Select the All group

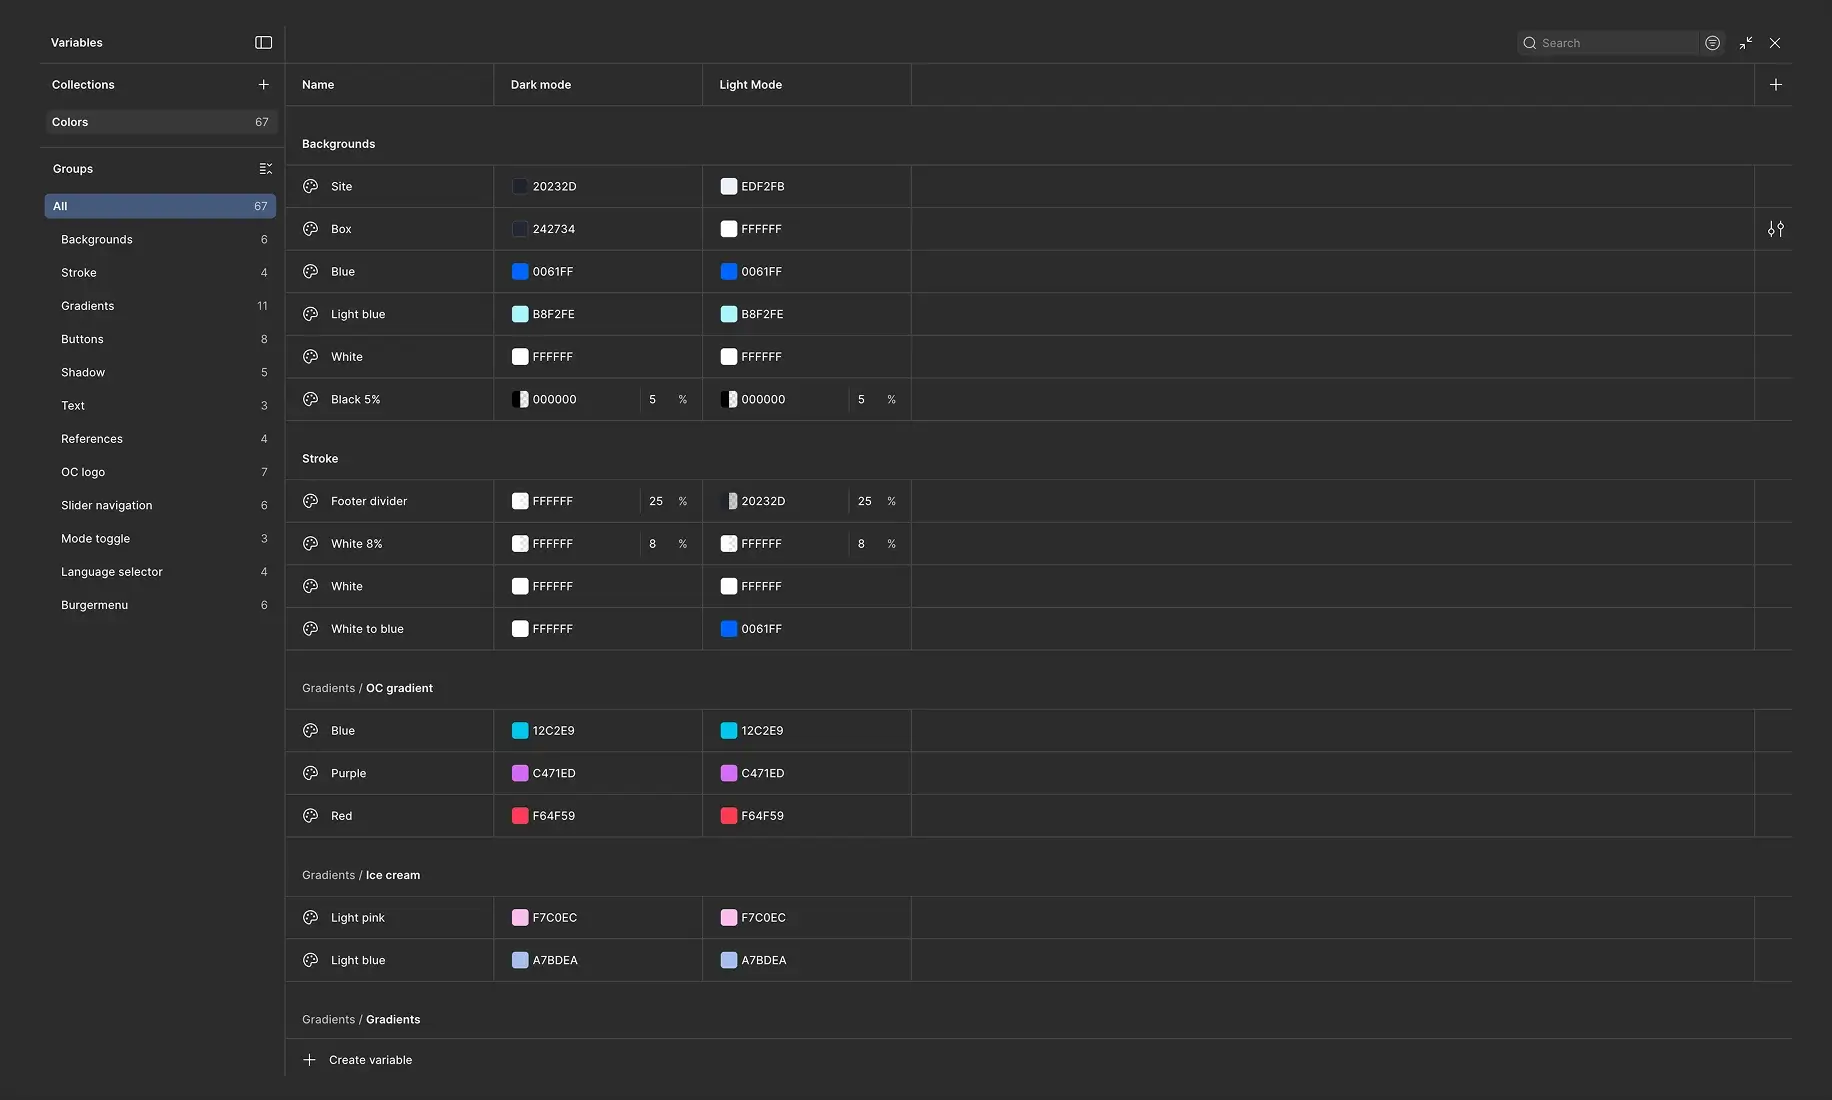pos(160,206)
